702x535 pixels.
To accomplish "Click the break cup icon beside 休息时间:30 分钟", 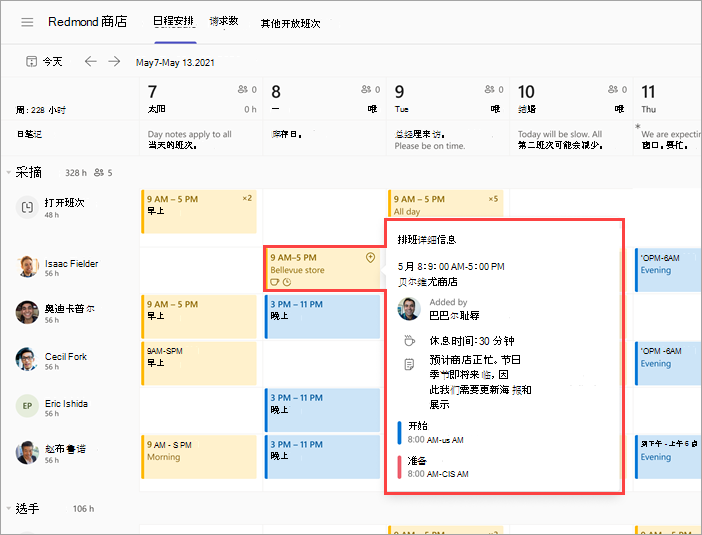I will coord(409,341).
